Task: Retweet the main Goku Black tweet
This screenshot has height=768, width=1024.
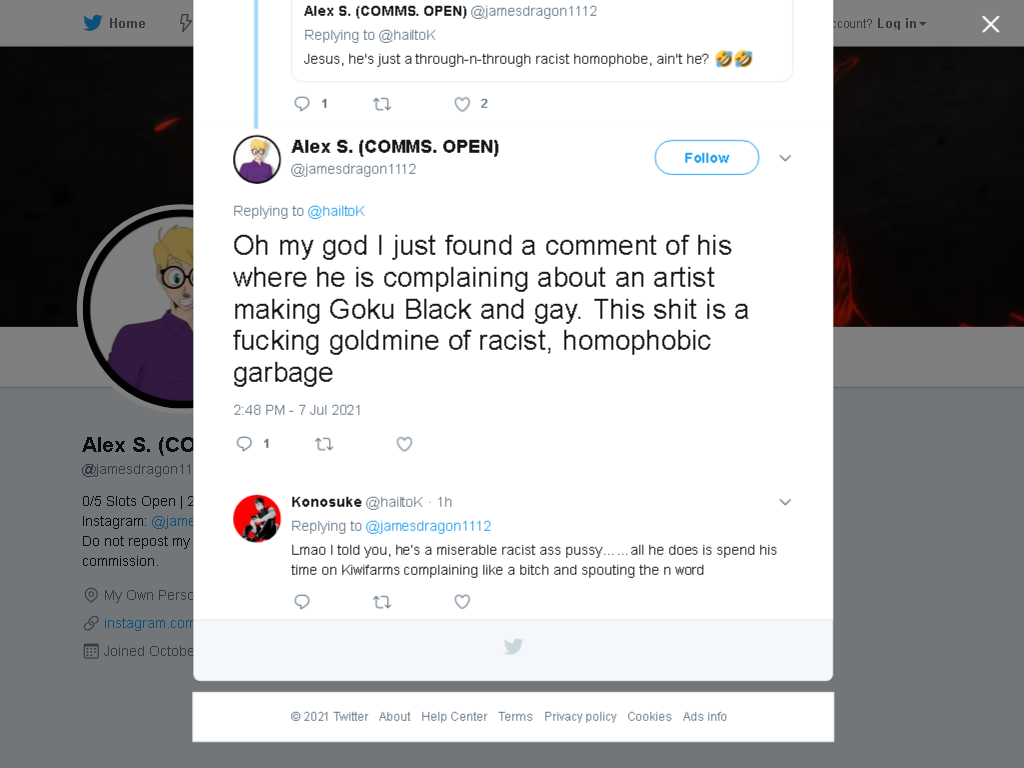Action: pos(324,444)
